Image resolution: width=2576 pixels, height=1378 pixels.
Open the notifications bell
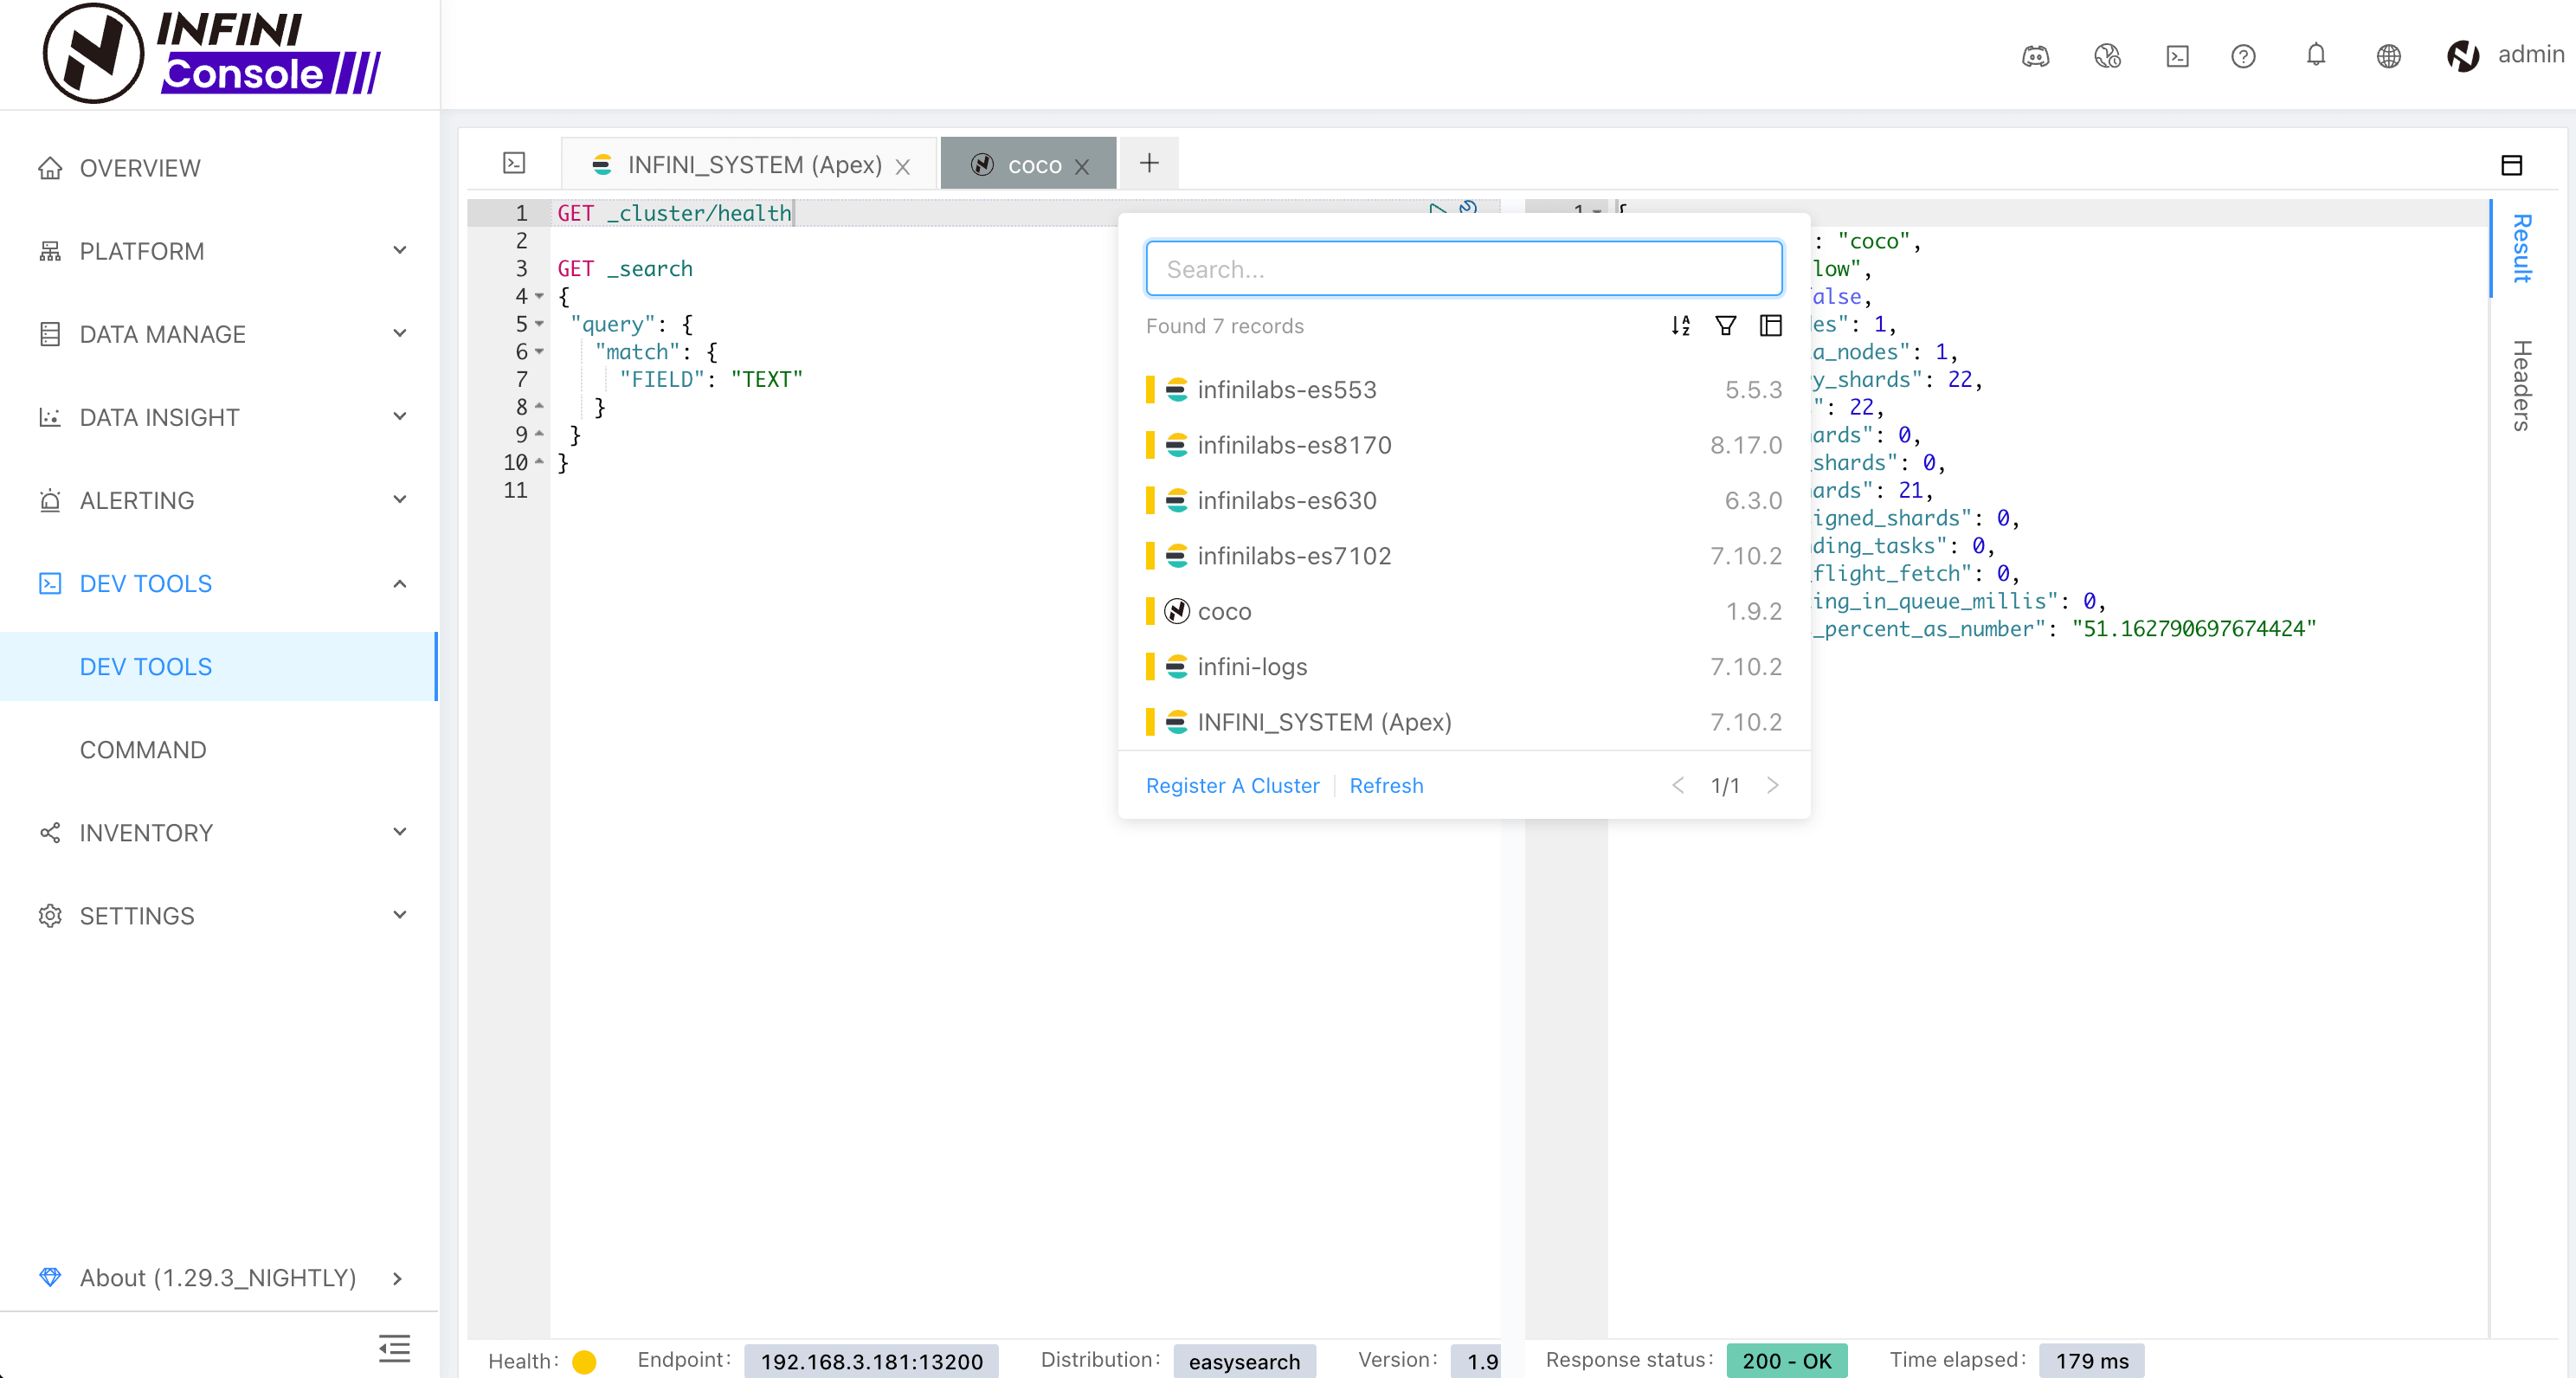[2315, 56]
